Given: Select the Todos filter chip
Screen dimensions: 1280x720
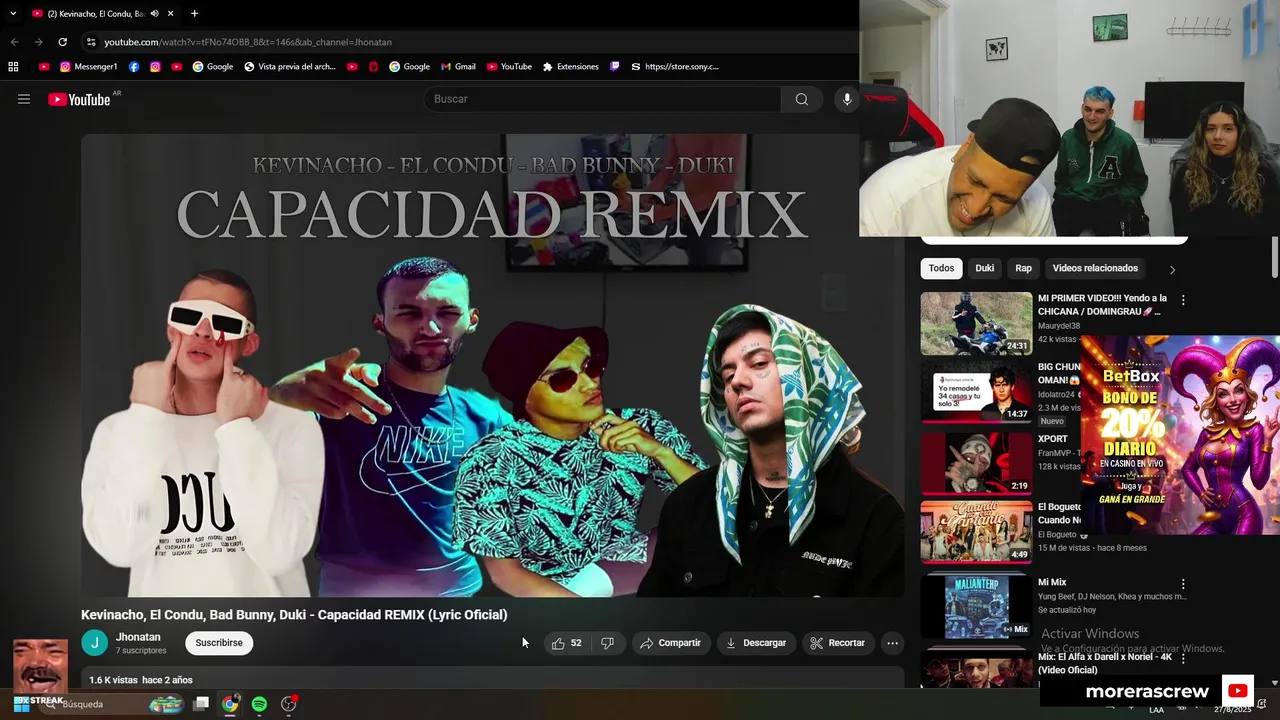Looking at the screenshot, I should [x=941, y=268].
